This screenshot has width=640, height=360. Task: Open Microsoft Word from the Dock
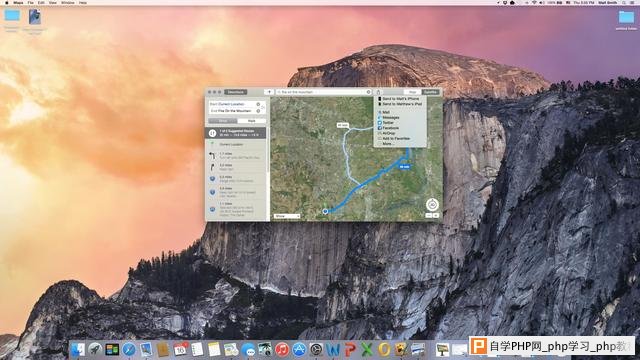click(333, 350)
